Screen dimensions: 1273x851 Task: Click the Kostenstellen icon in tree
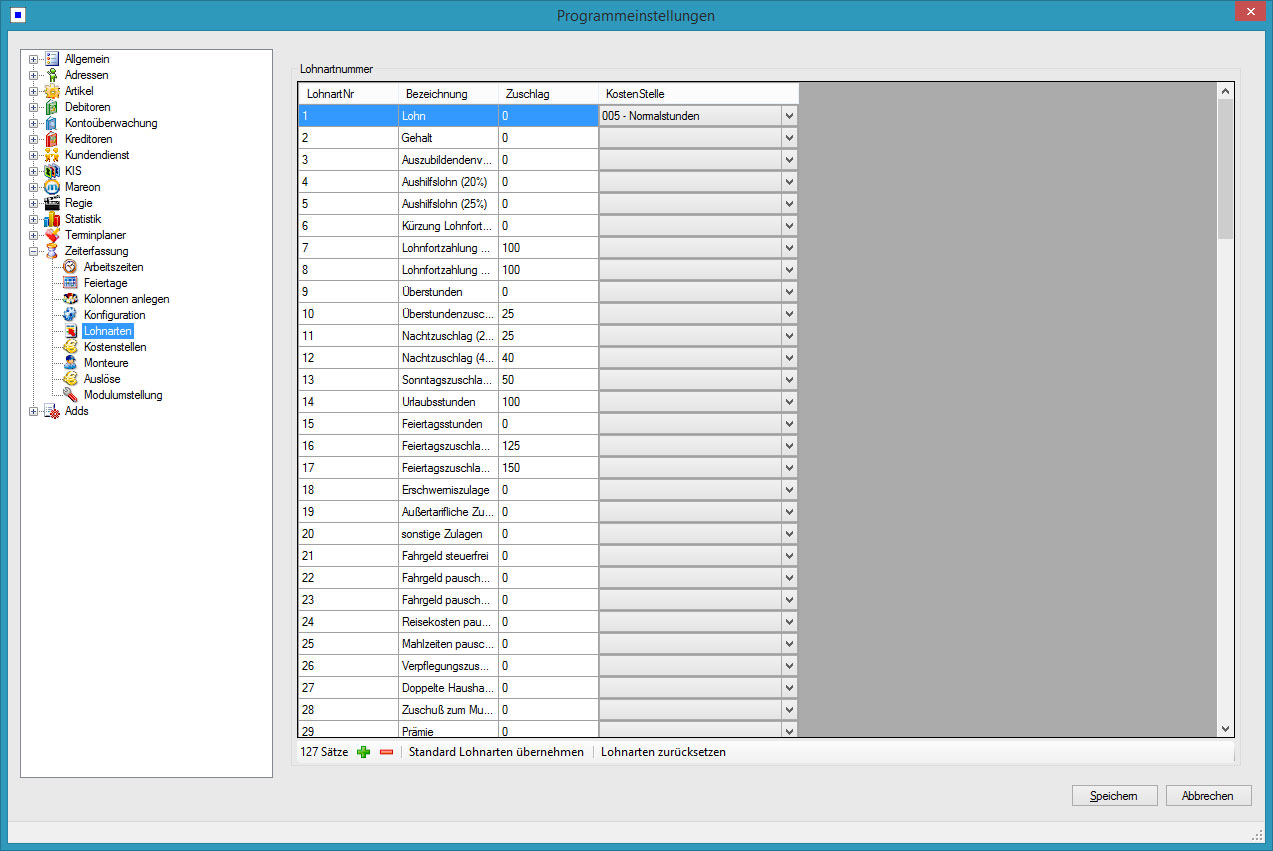coord(70,347)
